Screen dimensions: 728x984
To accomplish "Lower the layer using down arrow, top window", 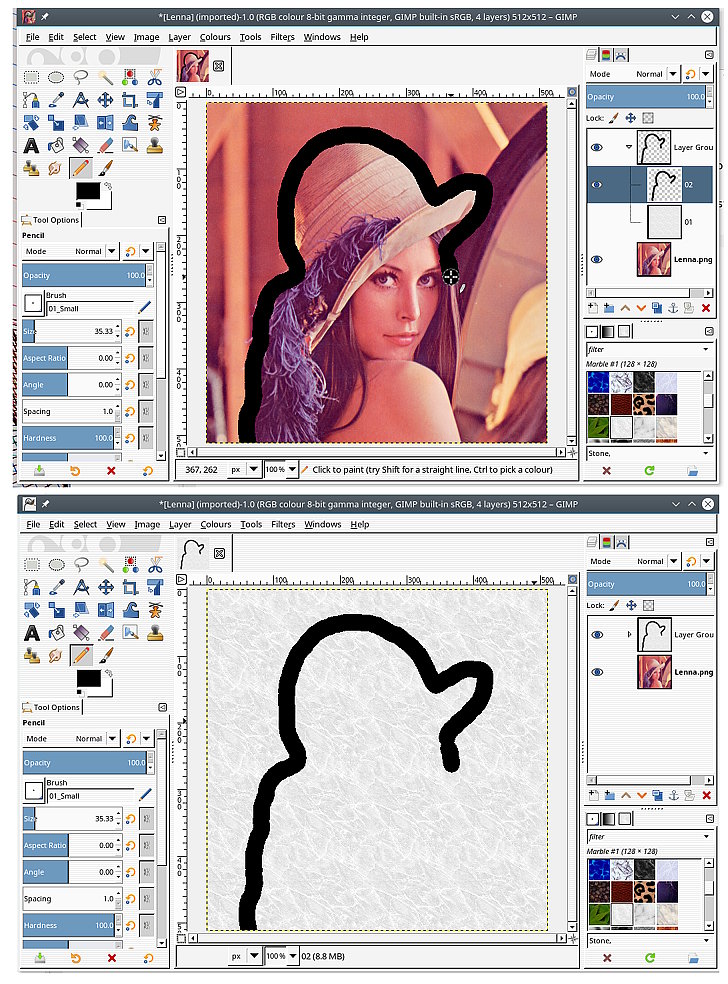I will click(641, 308).
